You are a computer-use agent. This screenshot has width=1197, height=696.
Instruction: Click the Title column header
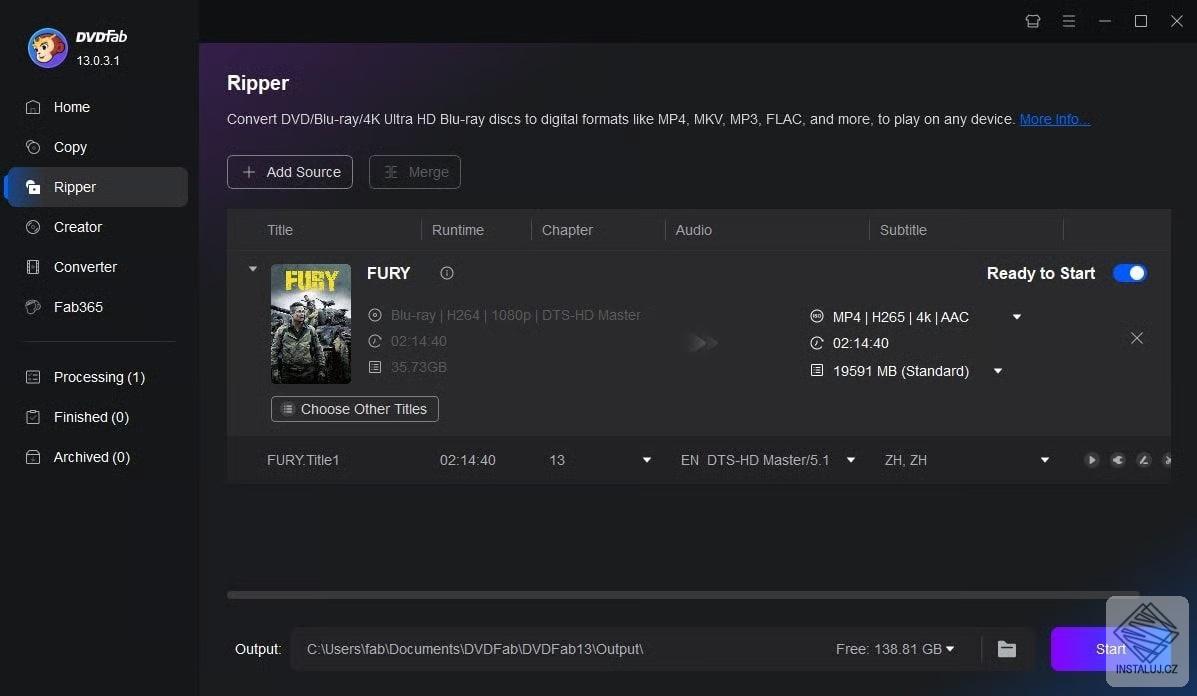[280, 230]
